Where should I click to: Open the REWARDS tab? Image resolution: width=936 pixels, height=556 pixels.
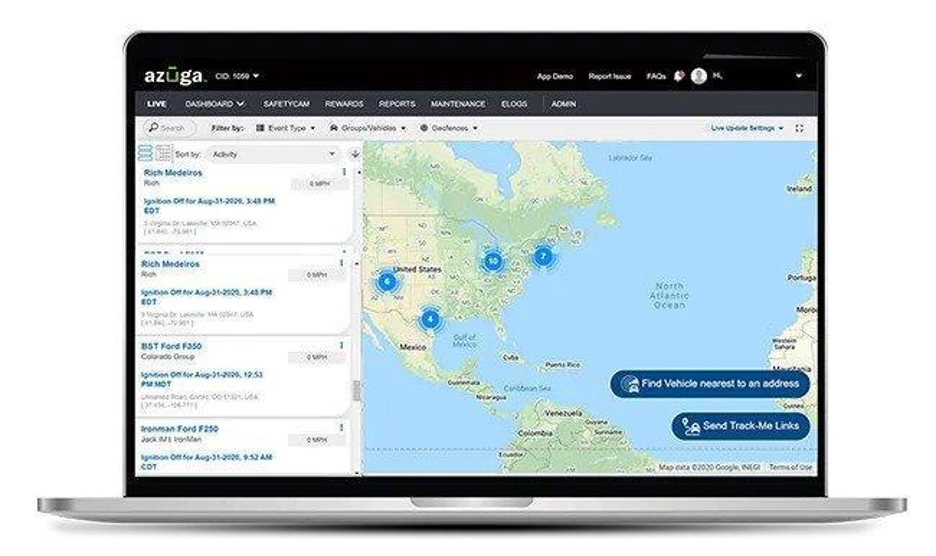click(x=344, y=104)
